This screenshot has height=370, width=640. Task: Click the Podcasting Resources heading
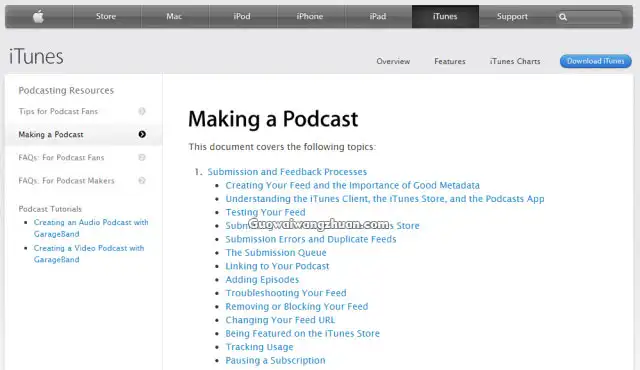pyautogui.click(x=66, y=90)
